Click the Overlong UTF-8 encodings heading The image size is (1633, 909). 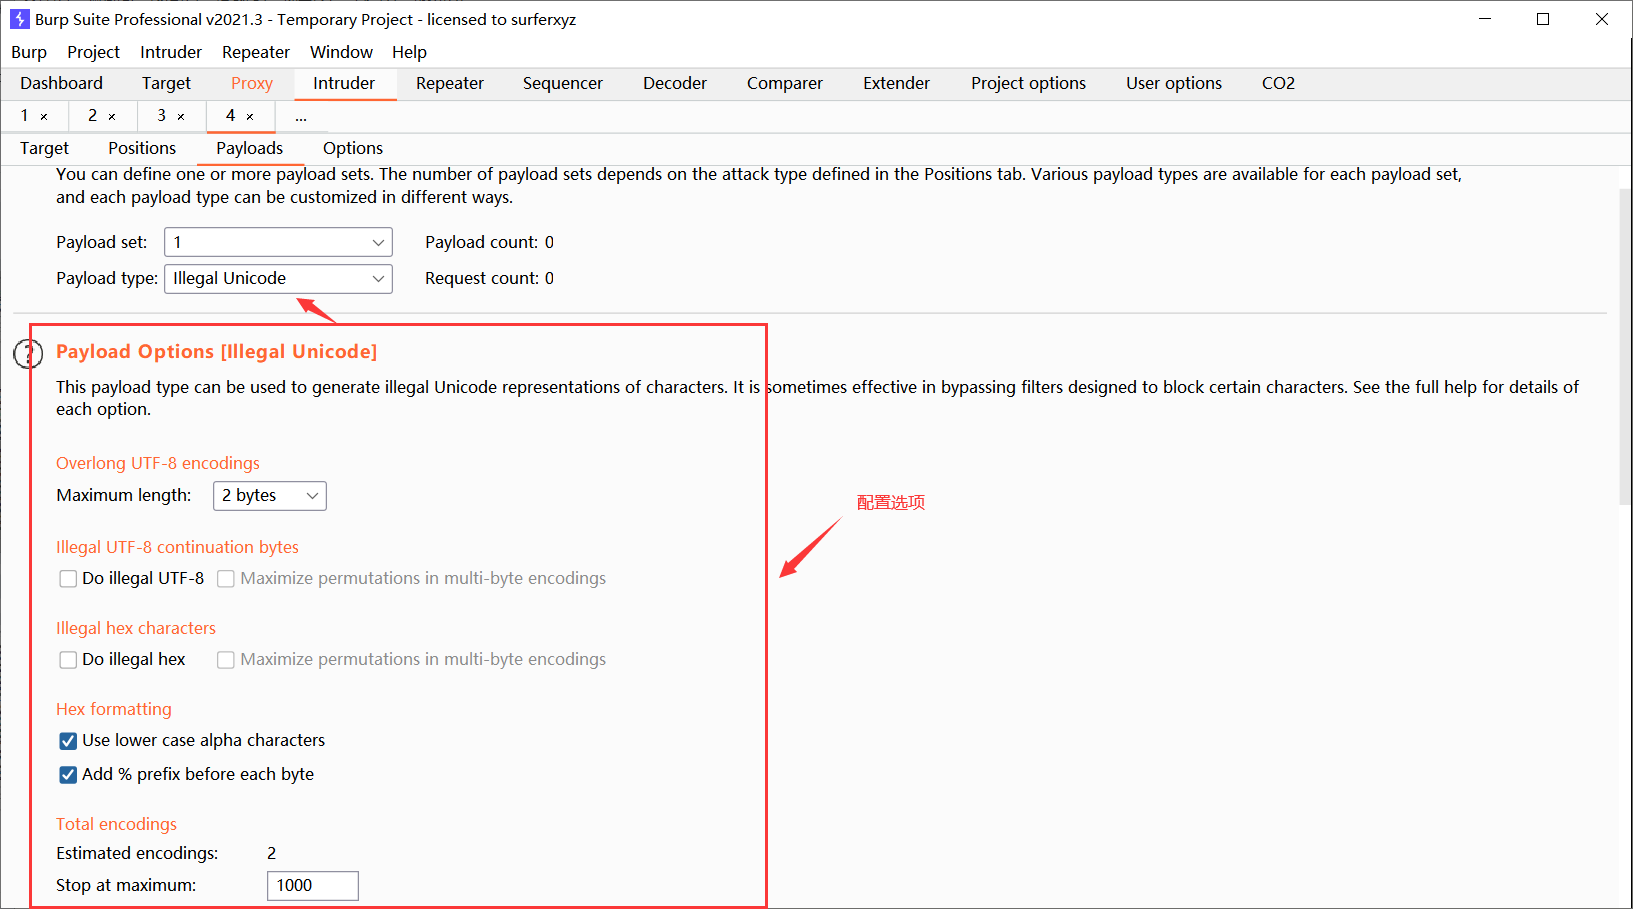158,463
